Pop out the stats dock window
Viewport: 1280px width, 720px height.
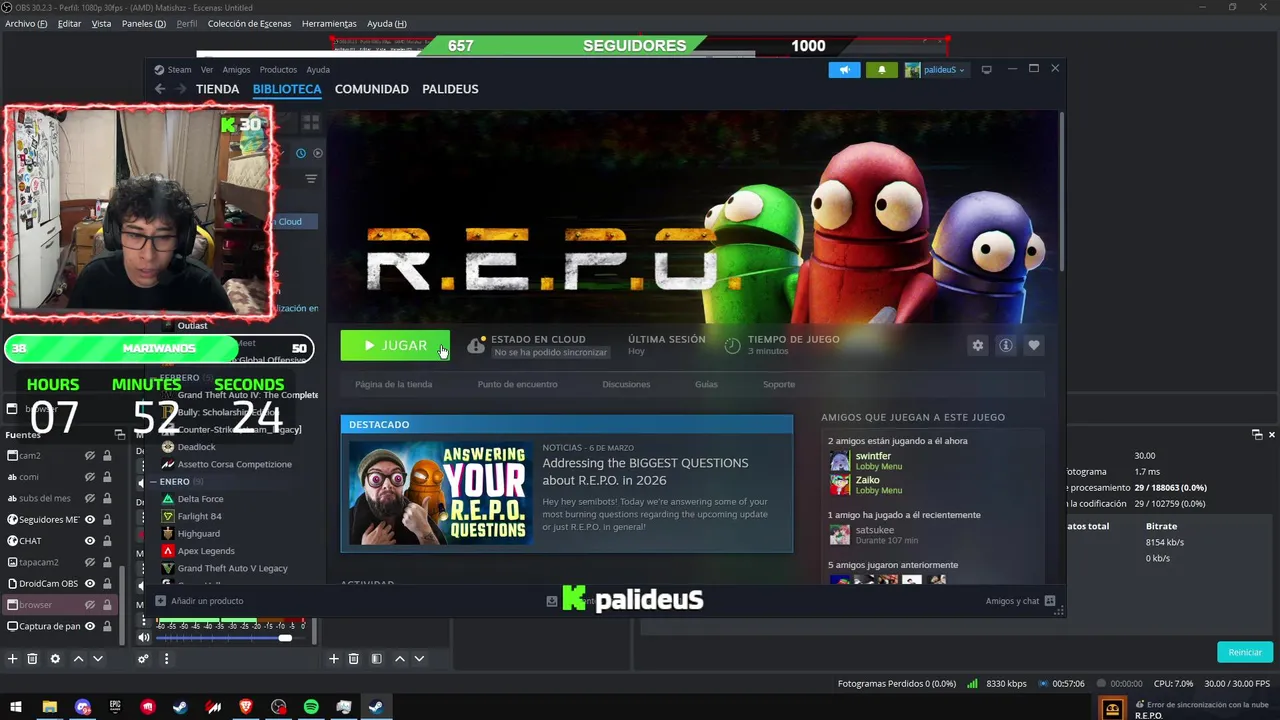click(x=1258, y=435)
